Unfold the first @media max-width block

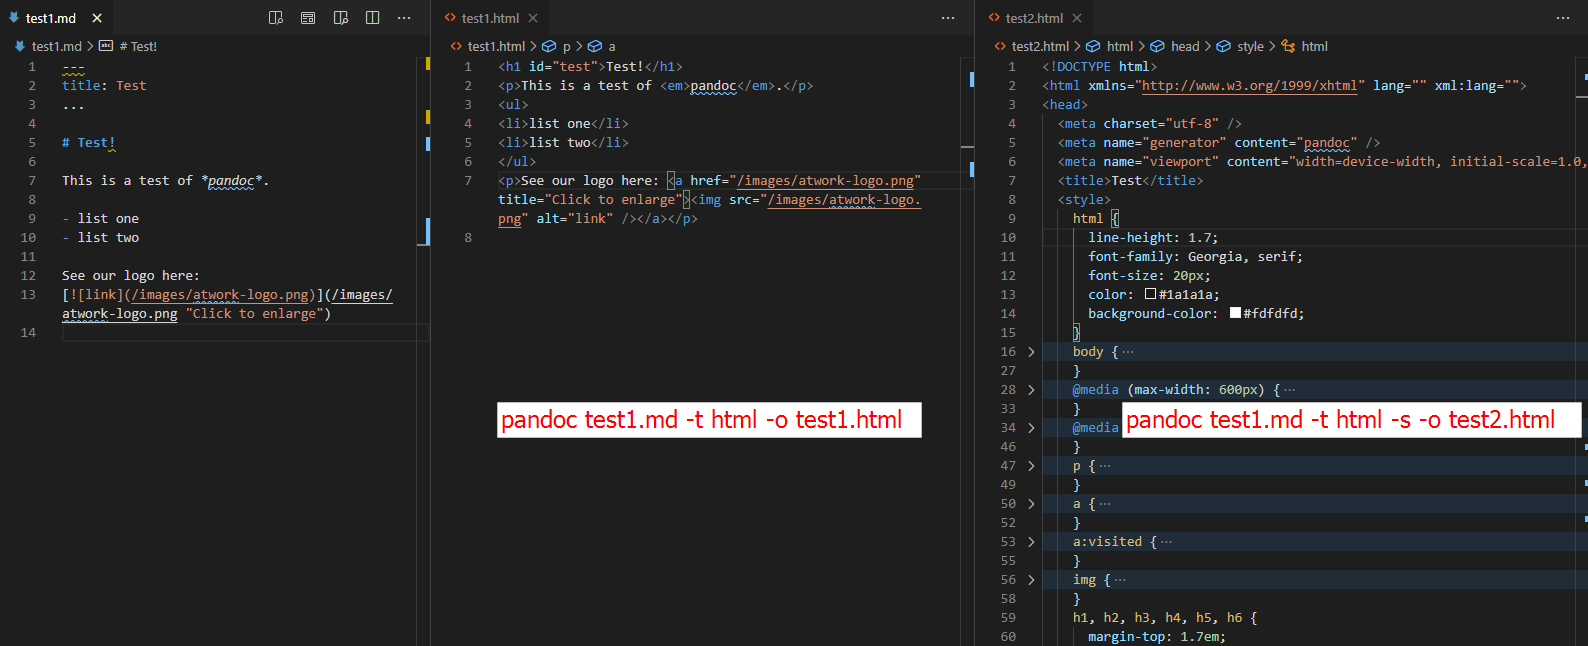coord(1031,390)
